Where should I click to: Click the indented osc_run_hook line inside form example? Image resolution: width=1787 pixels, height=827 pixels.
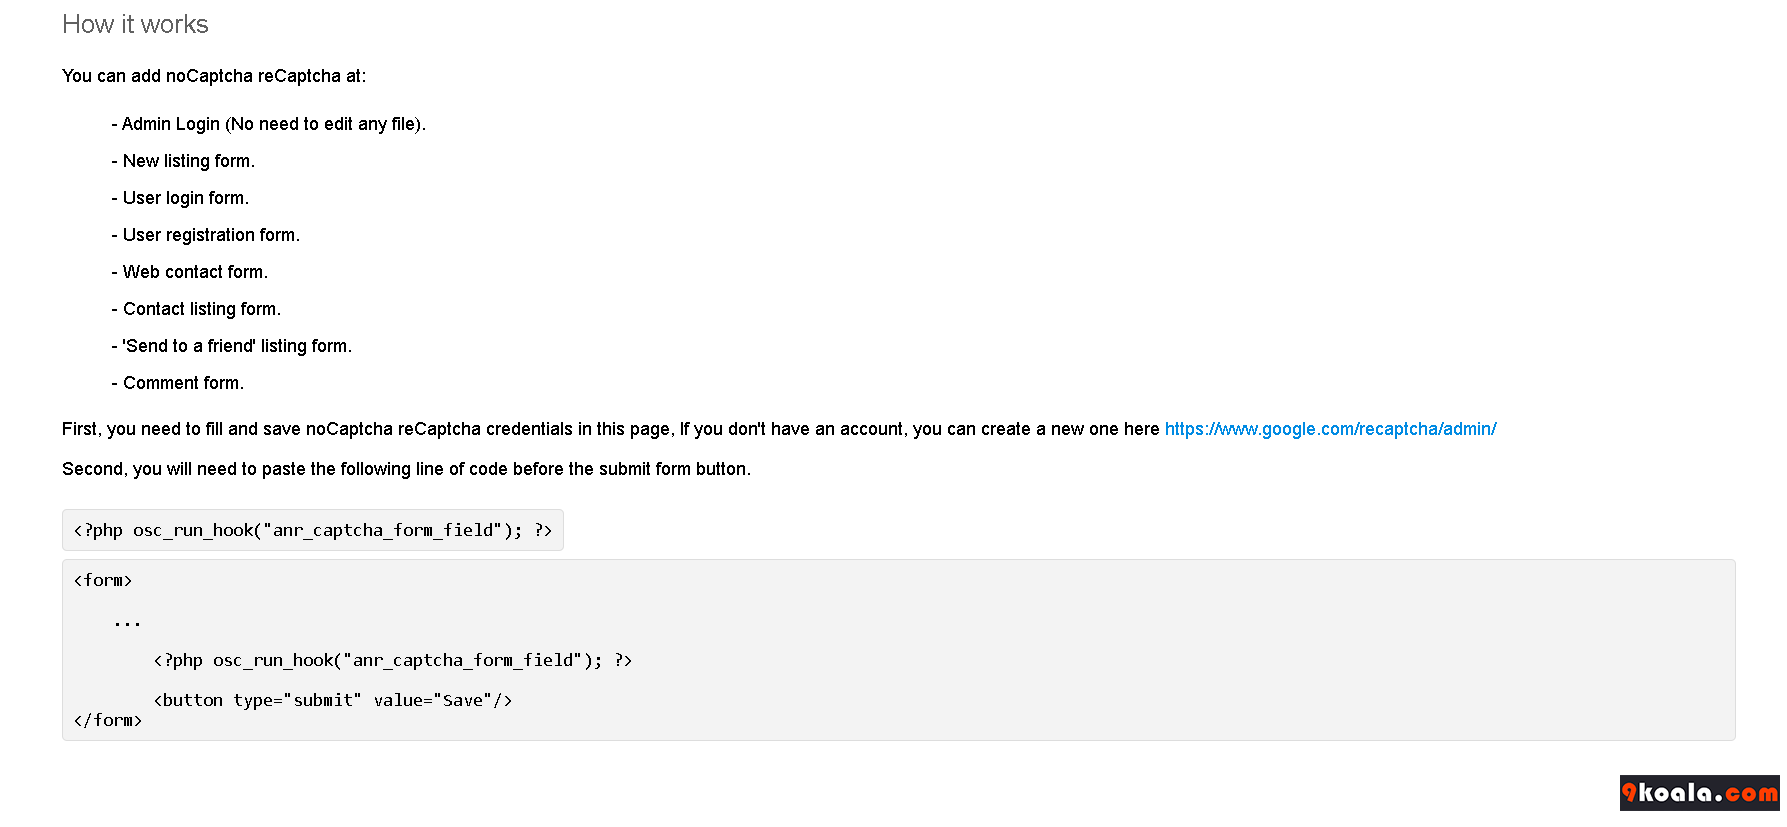393,660
